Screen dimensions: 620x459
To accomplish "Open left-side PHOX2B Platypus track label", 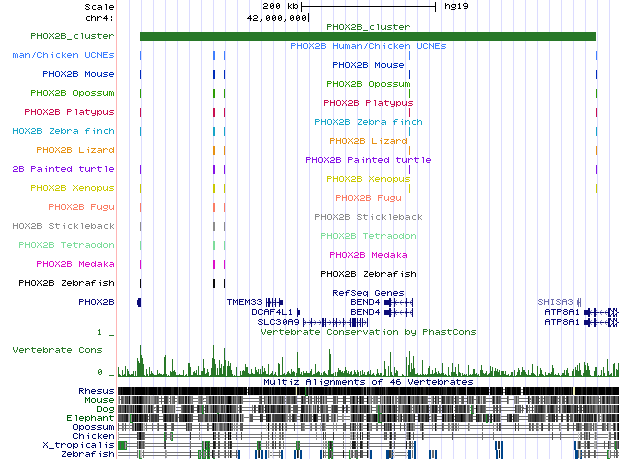I will pyautogui.click(x=69, y=112).
